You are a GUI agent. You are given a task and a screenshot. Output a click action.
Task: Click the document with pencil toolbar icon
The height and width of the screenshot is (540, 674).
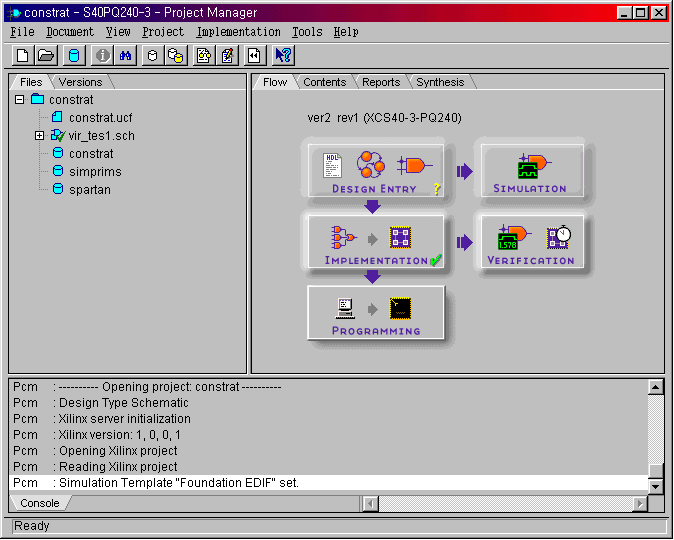click(x=227, y=55)
